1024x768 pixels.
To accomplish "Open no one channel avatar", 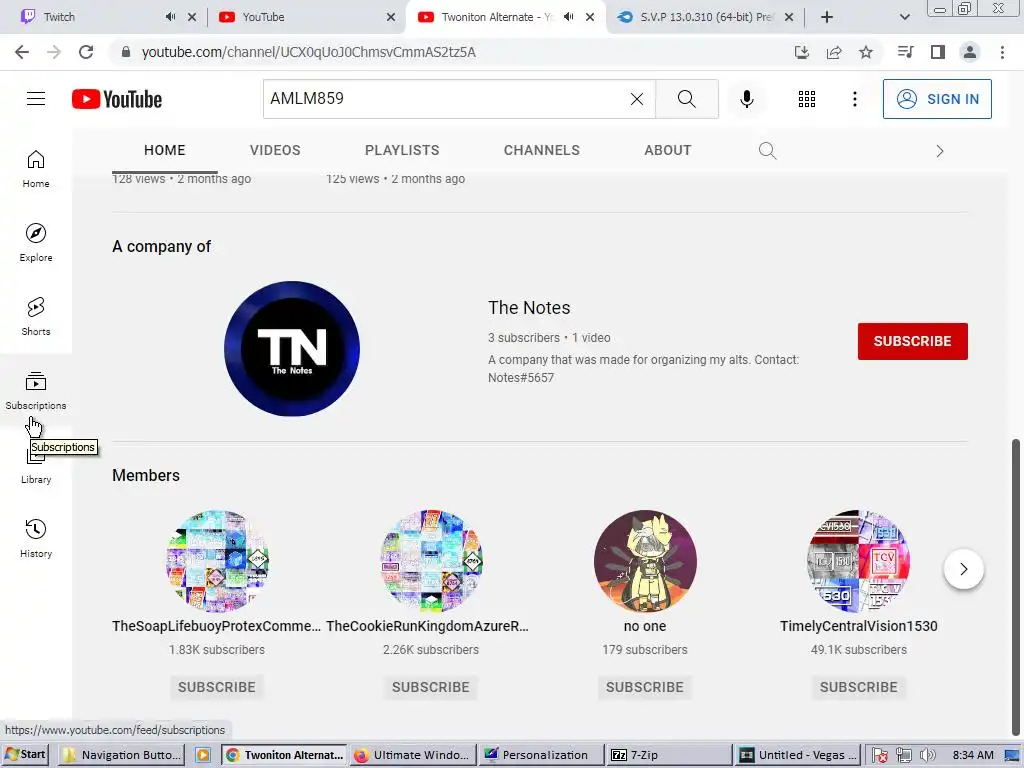I will (645, 561).
